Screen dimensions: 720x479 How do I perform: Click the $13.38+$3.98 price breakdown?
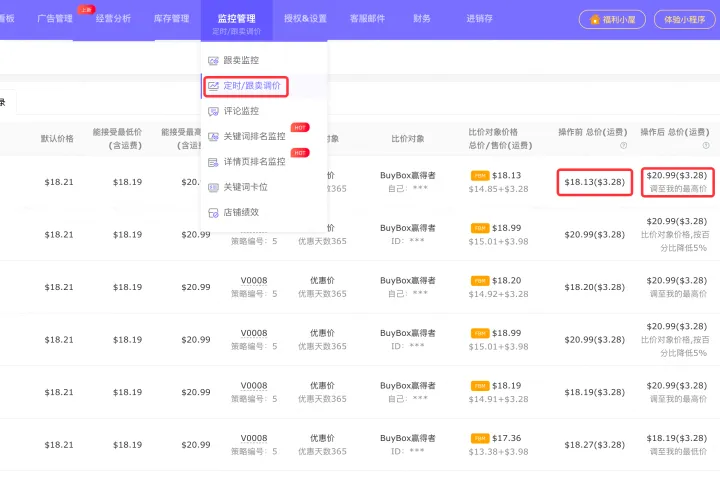pos(498,452)
